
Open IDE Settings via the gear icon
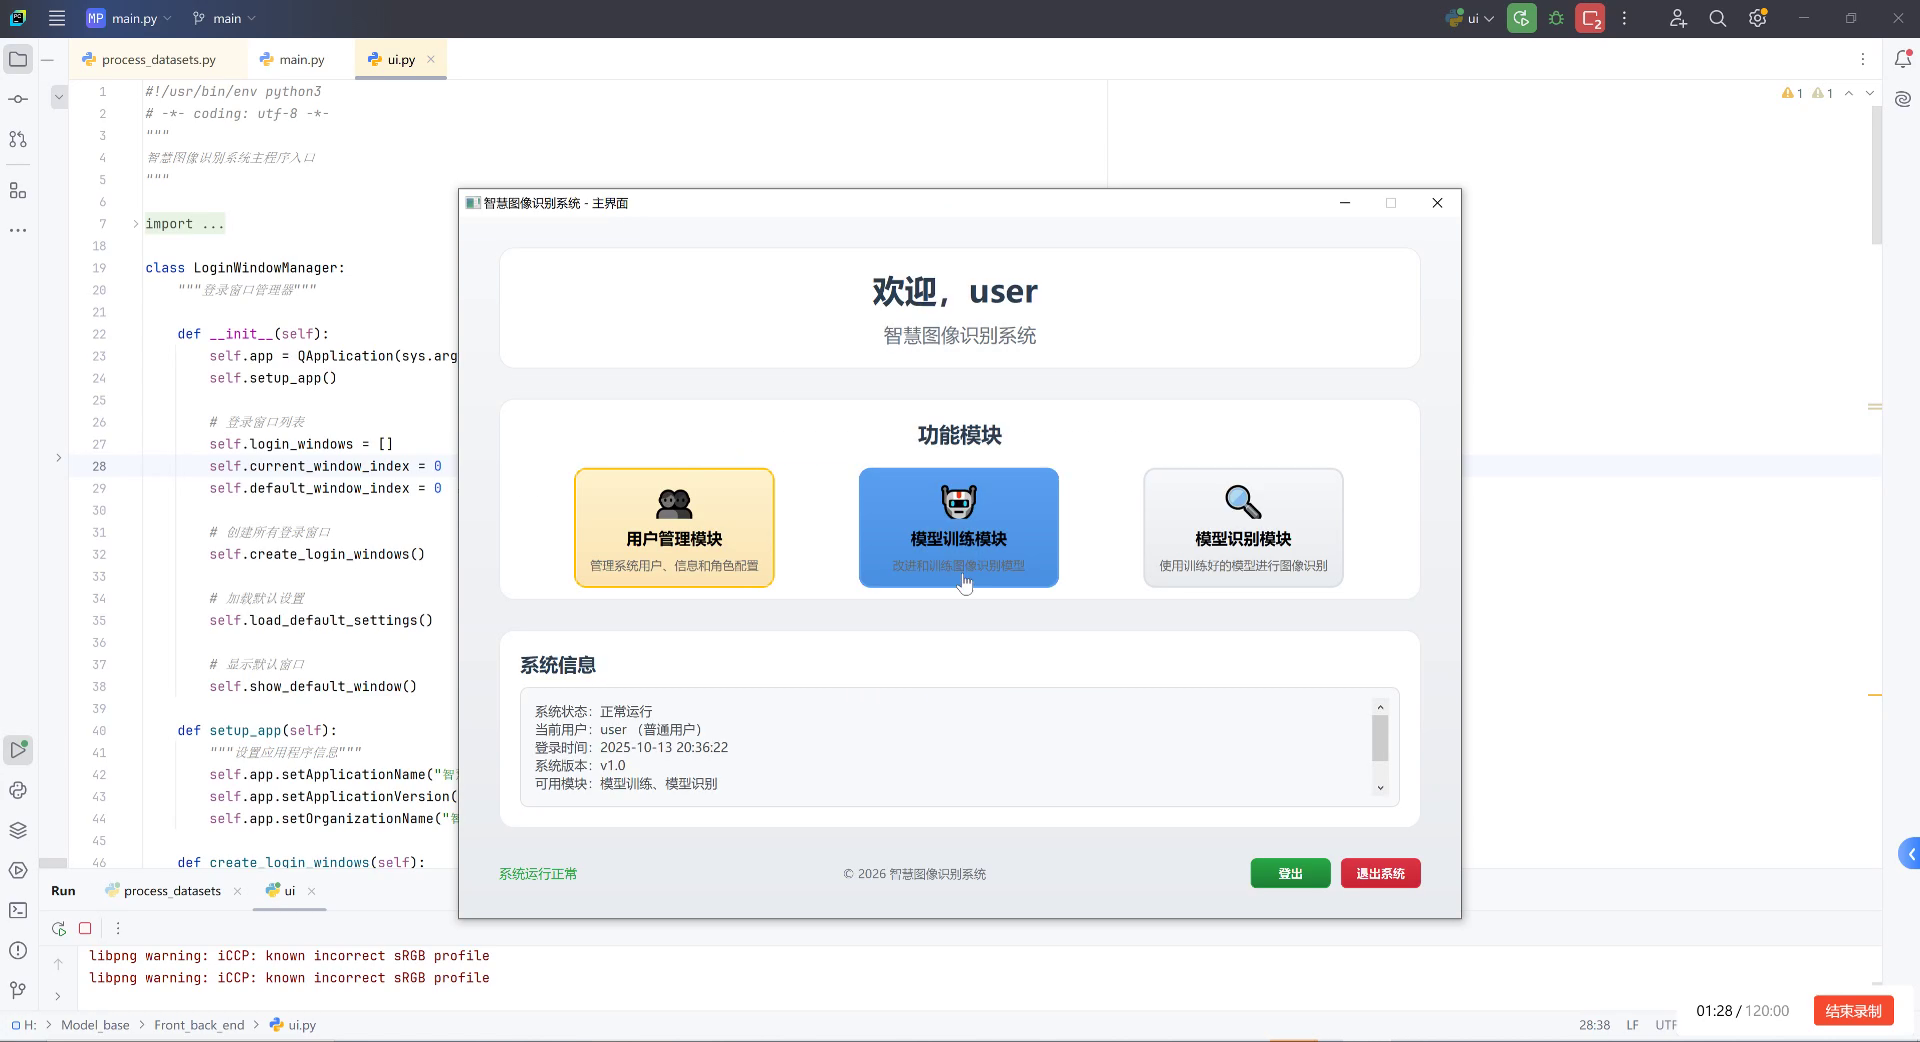pos(1757,18)
